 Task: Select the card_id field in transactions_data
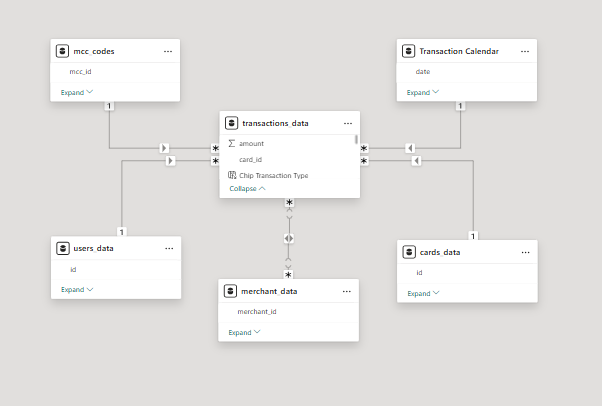tap(250, 159)
